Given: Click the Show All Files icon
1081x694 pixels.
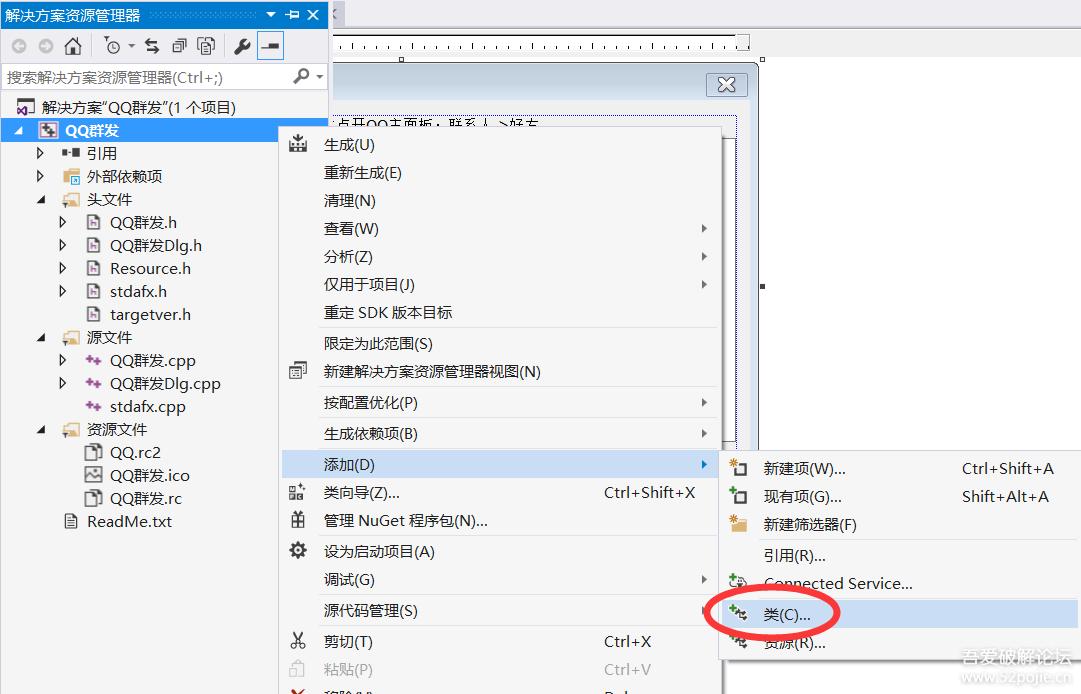Looking at the screenshot, I should coord(178,45).
